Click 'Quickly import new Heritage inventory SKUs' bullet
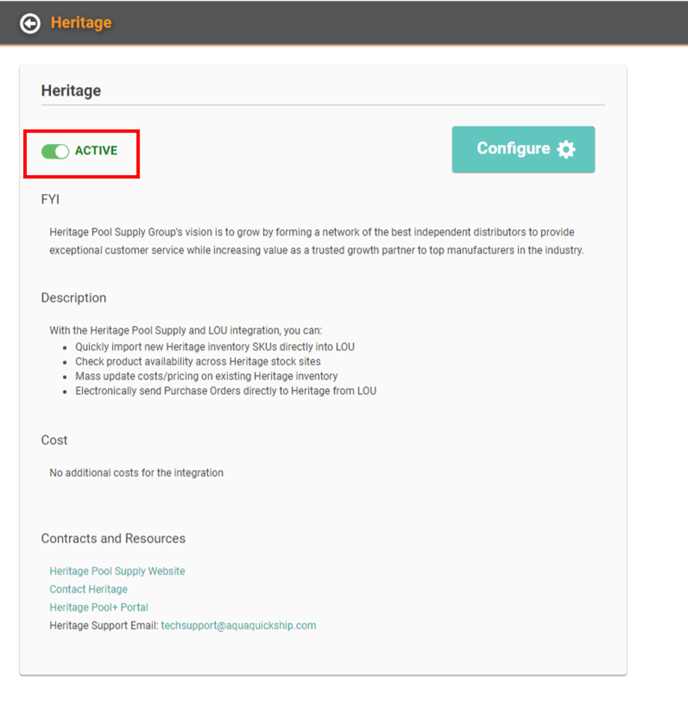The width and height of the screenshot is (688, 704). click(x=215, y=347)
